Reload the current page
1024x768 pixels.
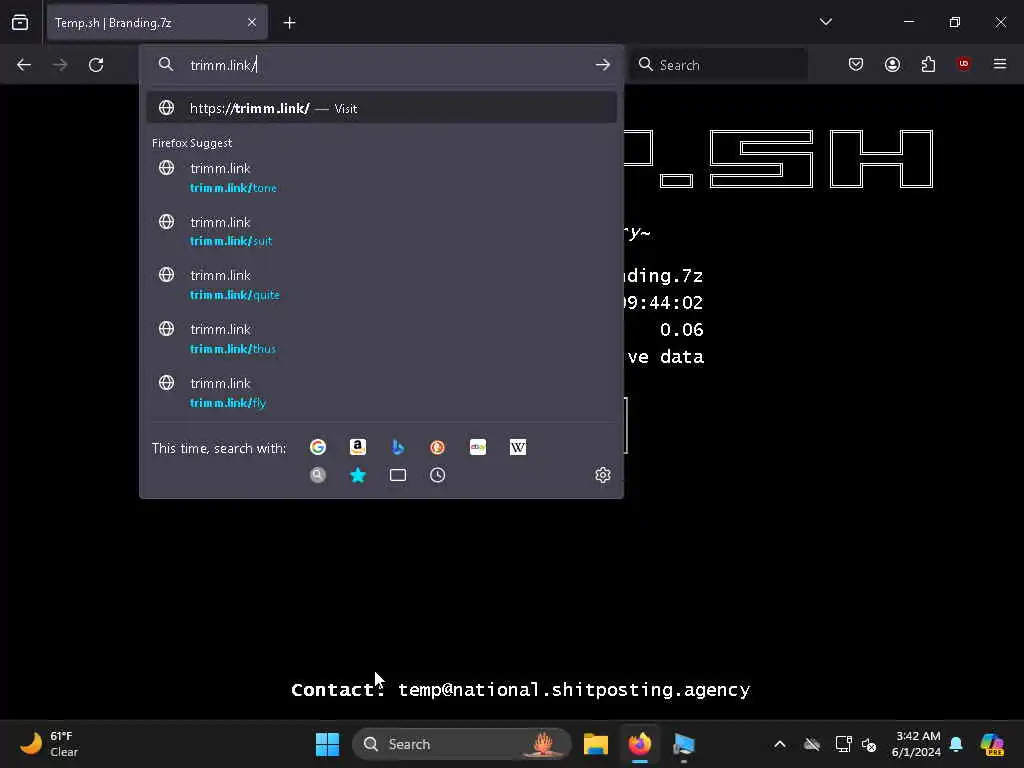[x=96, y=65]
